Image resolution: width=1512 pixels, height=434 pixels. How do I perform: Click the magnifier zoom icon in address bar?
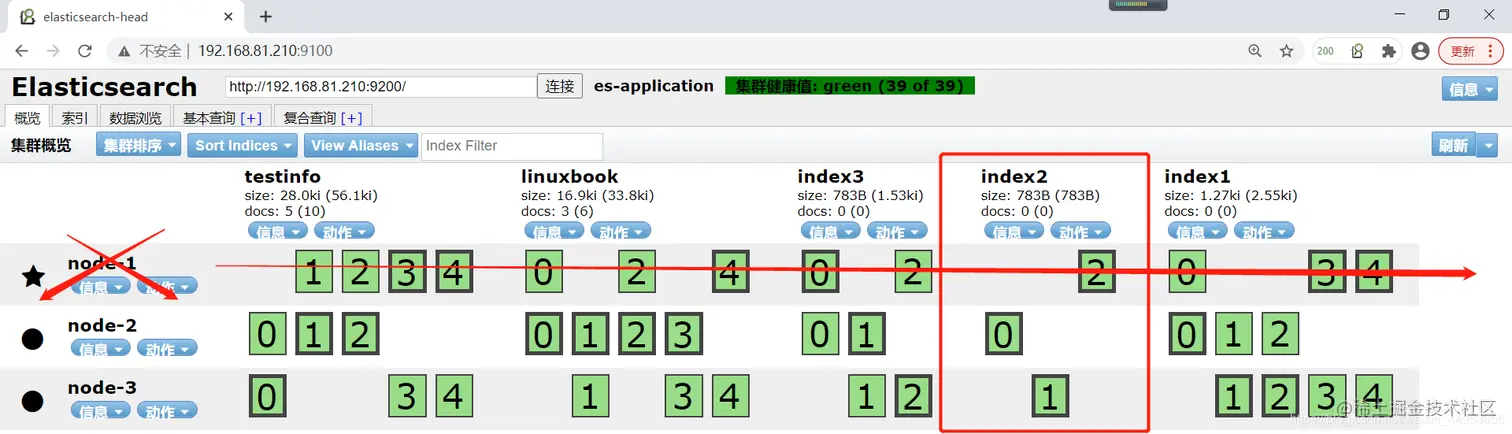coord(1255,51)
